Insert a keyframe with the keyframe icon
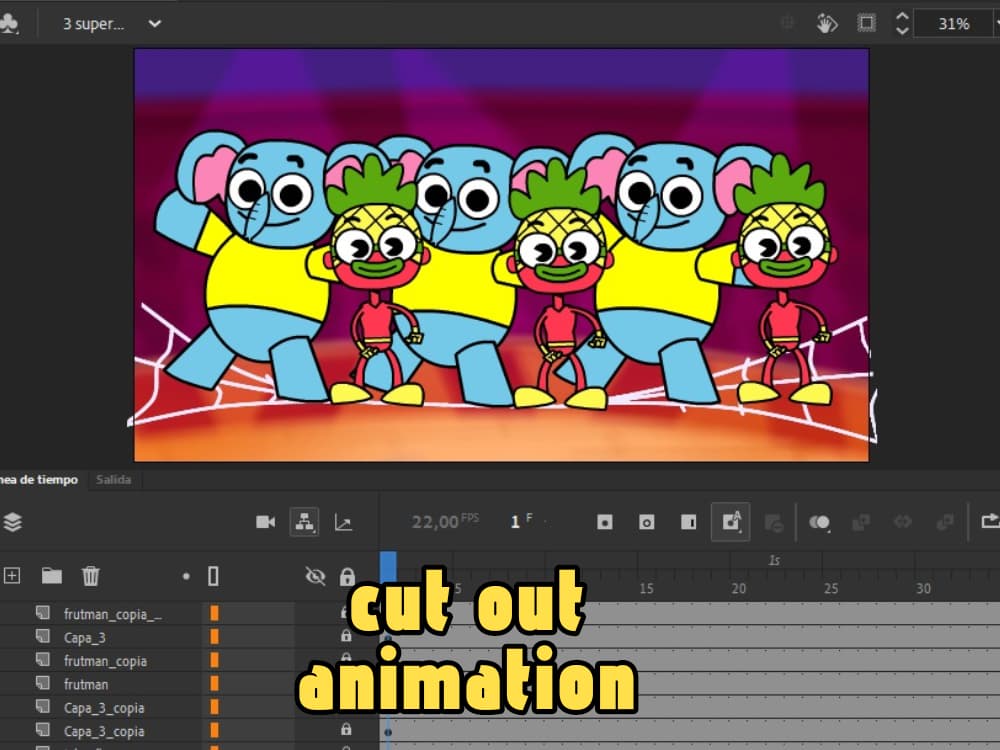This screenshot has width=1000, height=750. [x=605, y=522]
